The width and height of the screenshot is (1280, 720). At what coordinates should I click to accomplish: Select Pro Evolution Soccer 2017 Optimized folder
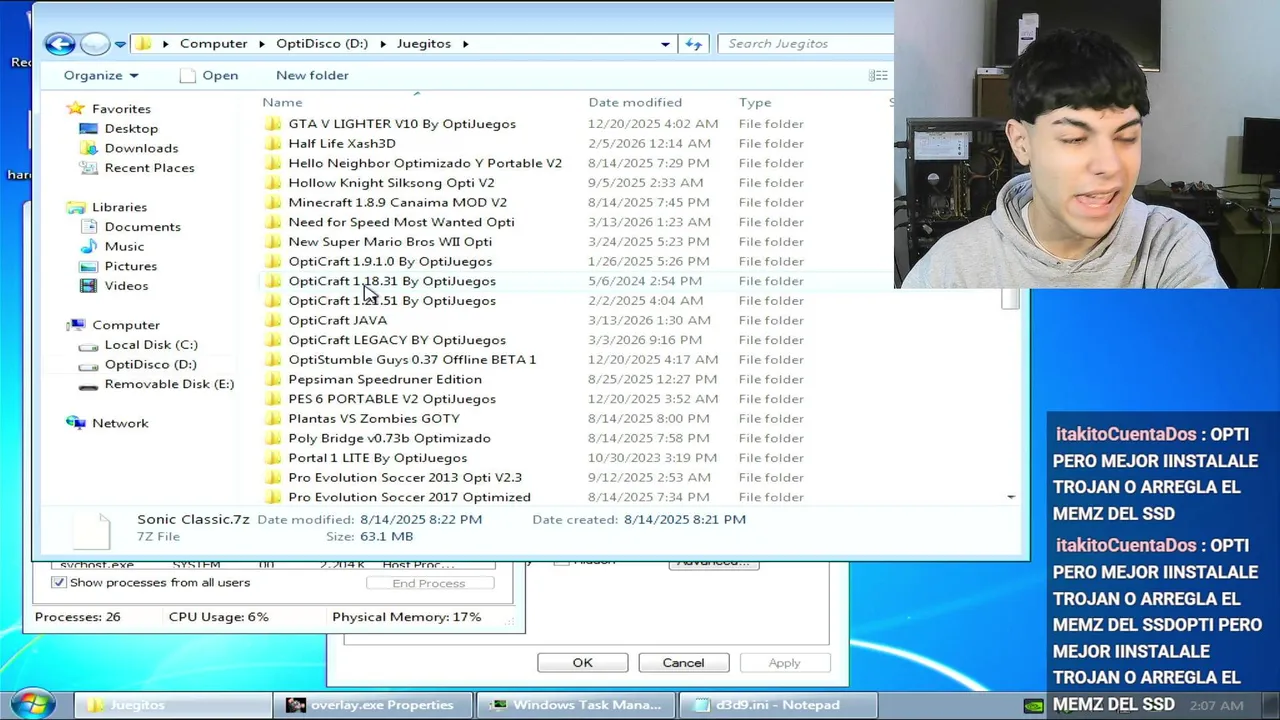pyautogui.click(x=409, y=497)
